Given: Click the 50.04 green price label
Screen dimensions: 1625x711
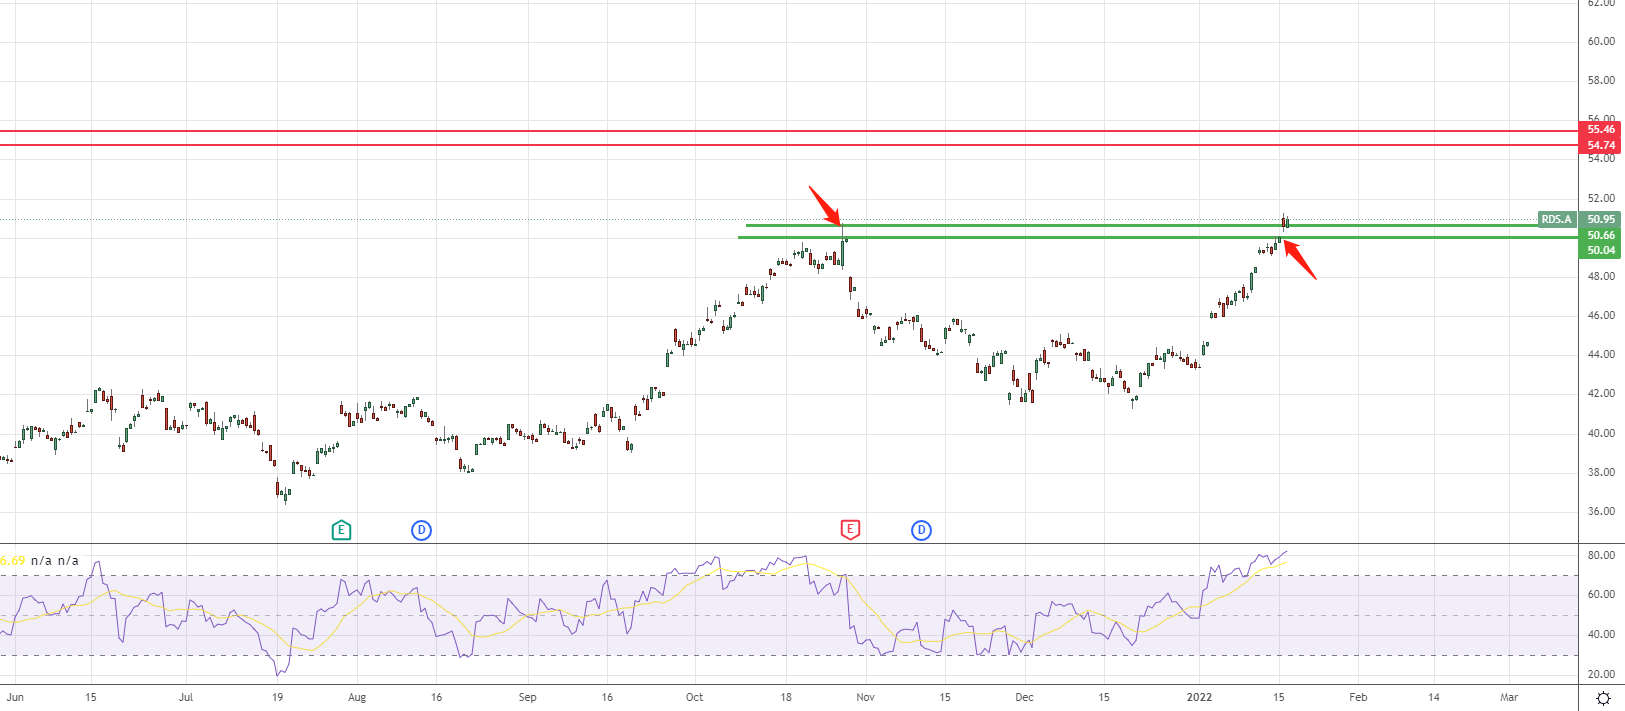Looking at the screenshot, I should click(x=1601, y=250).
